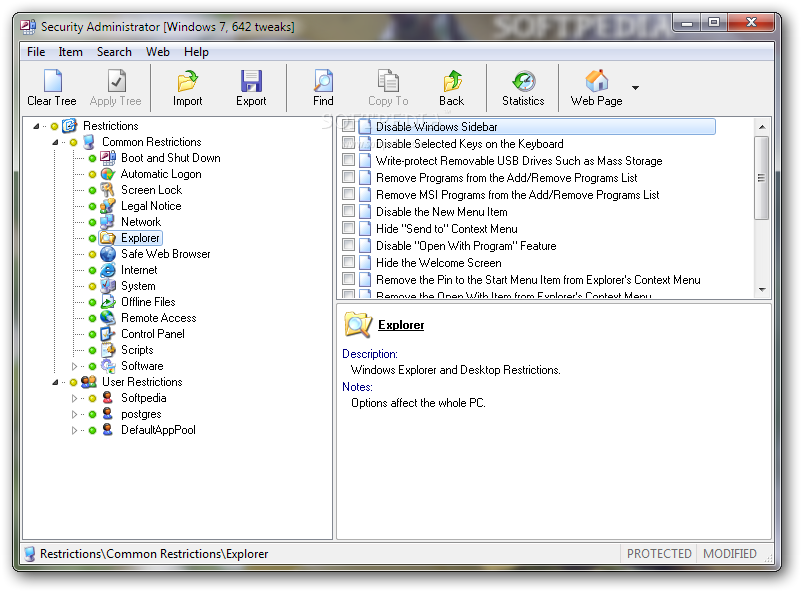Expand the Software tree node
Viewport: 802px width, 592px height.
(x=74, y=366)
